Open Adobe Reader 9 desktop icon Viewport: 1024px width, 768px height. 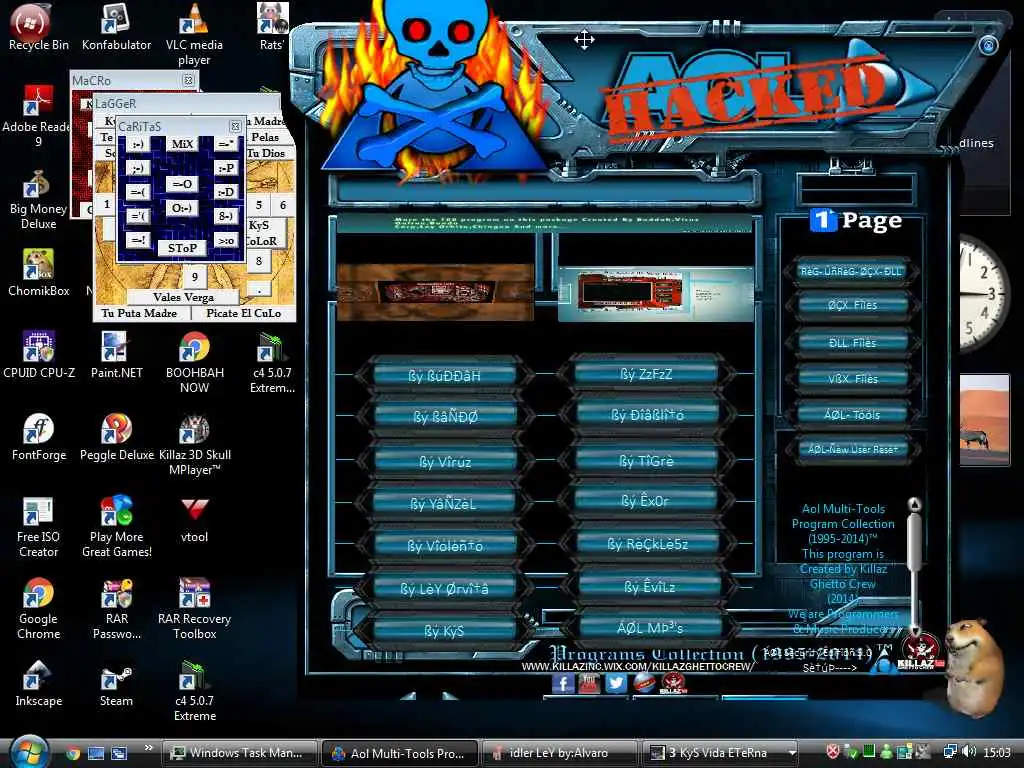(37, 118)
